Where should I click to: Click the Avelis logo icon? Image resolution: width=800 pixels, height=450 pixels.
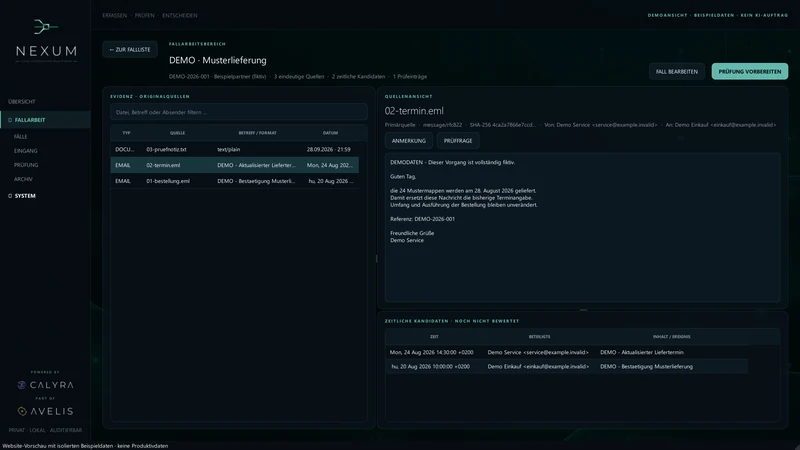pyautogui.click(x=22, y=411)
